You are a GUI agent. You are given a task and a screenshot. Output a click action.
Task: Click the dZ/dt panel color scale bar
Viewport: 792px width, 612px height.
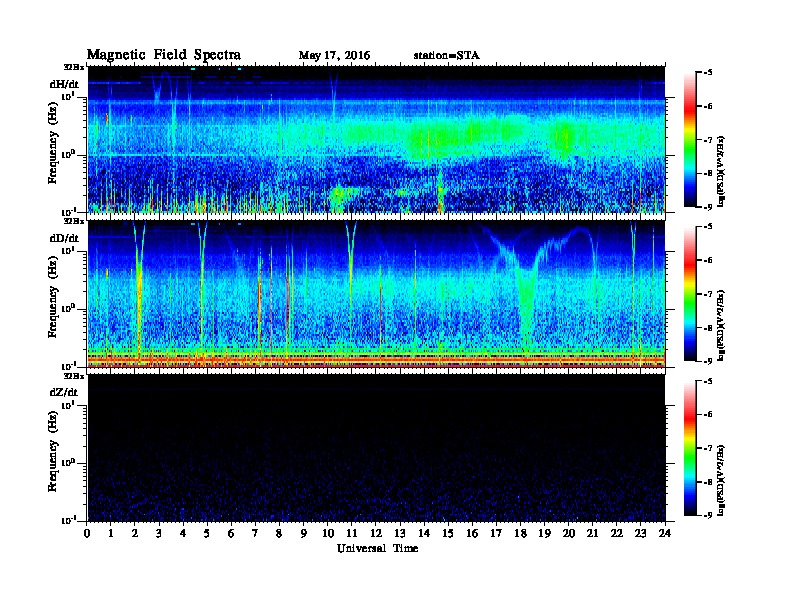pos(689,448)
